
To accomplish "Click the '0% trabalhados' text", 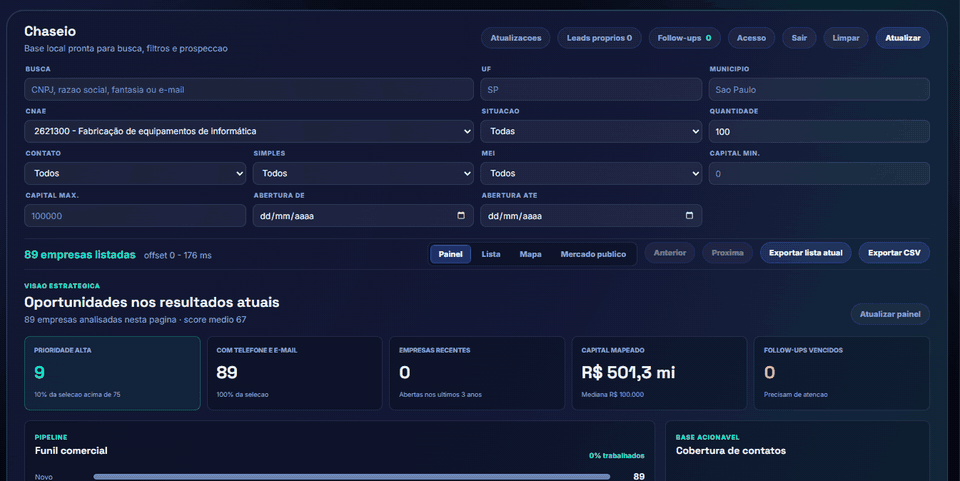I will [617, 455].
